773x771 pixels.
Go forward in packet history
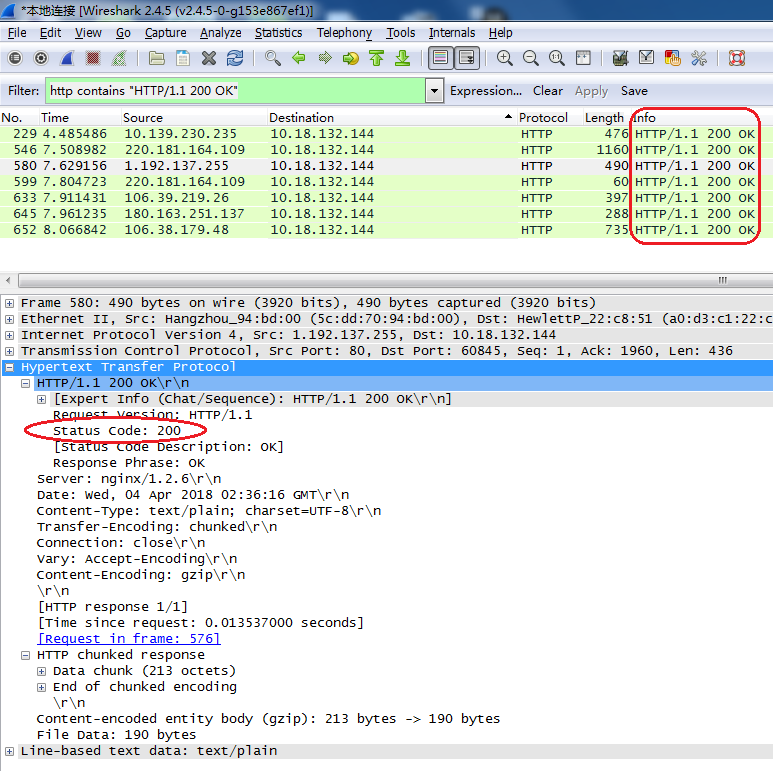tap(325, 58)
